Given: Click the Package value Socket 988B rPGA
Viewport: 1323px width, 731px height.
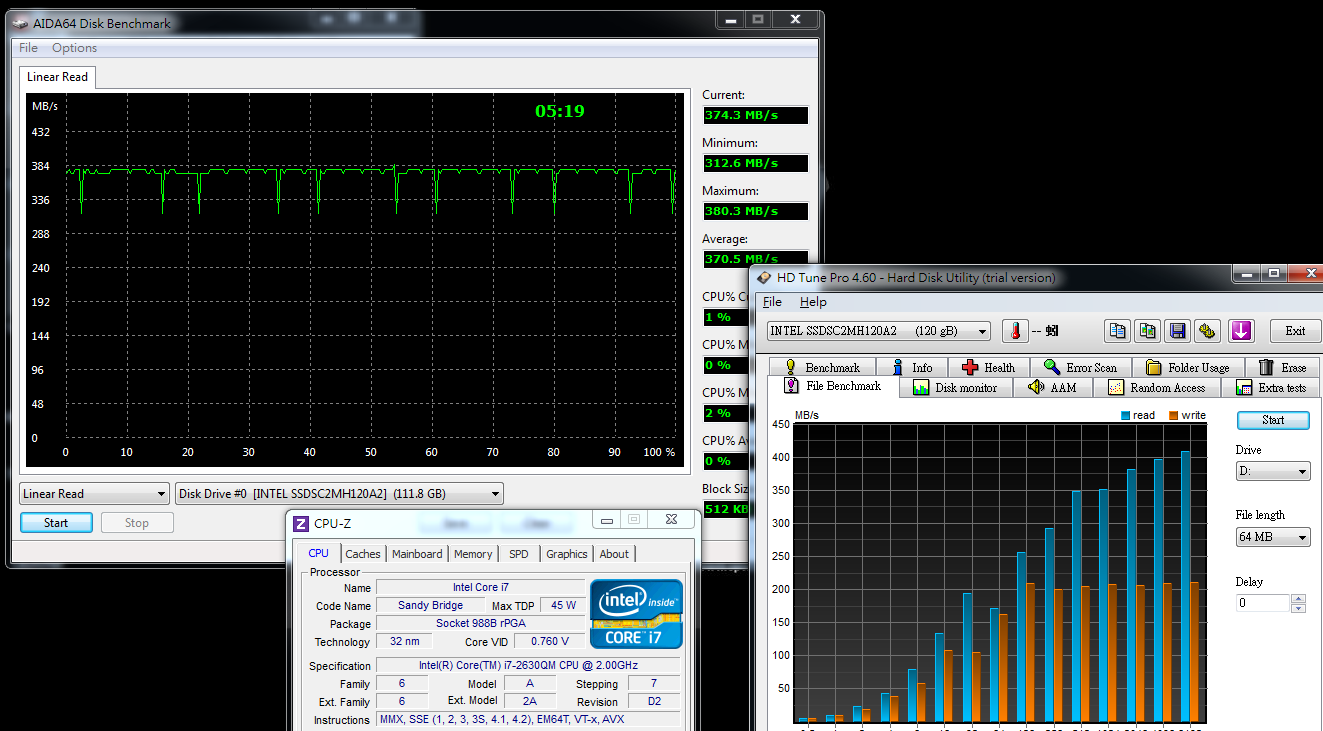Looking at the screenshot, I should 481,623.
